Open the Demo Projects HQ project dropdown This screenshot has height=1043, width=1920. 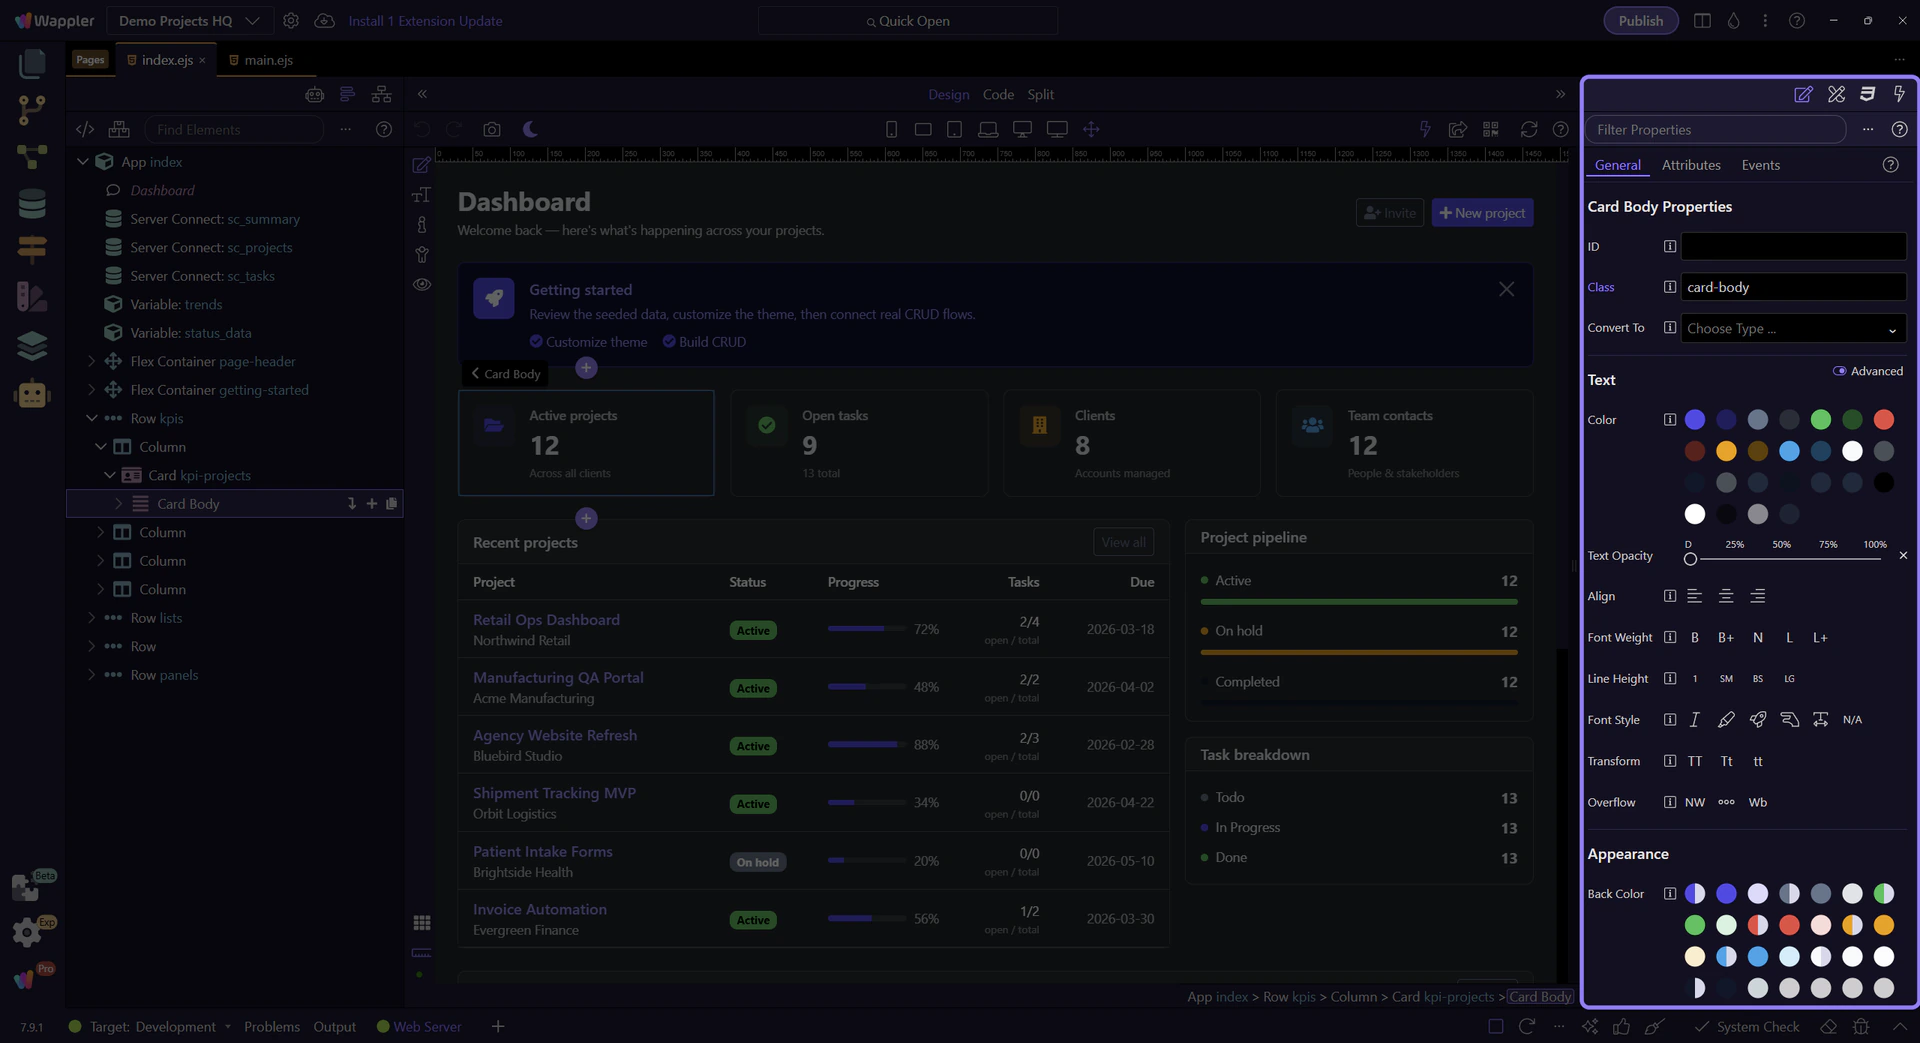[x=189, y=21]
